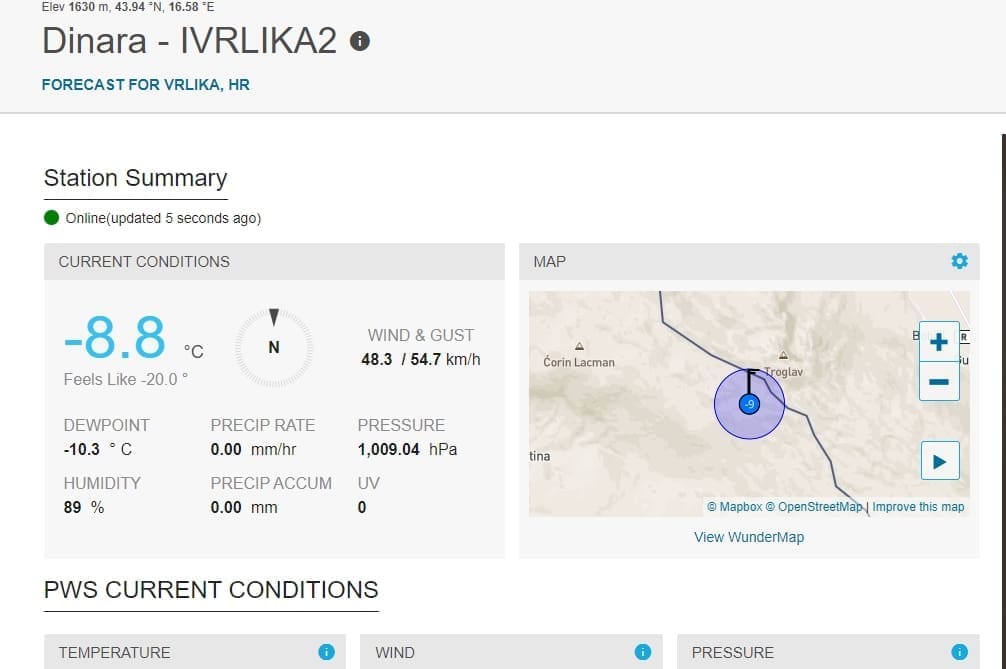Play the map animation

(x=939, y=461)
